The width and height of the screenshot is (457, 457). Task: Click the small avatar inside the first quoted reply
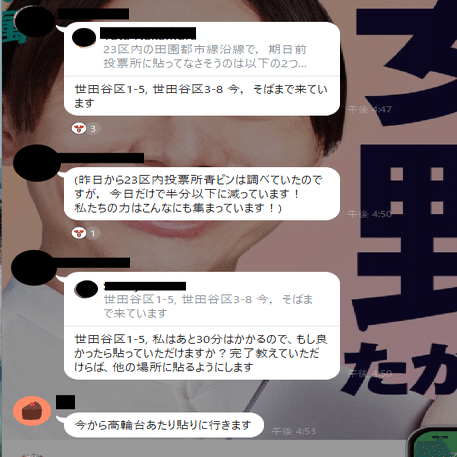point(84,37)
